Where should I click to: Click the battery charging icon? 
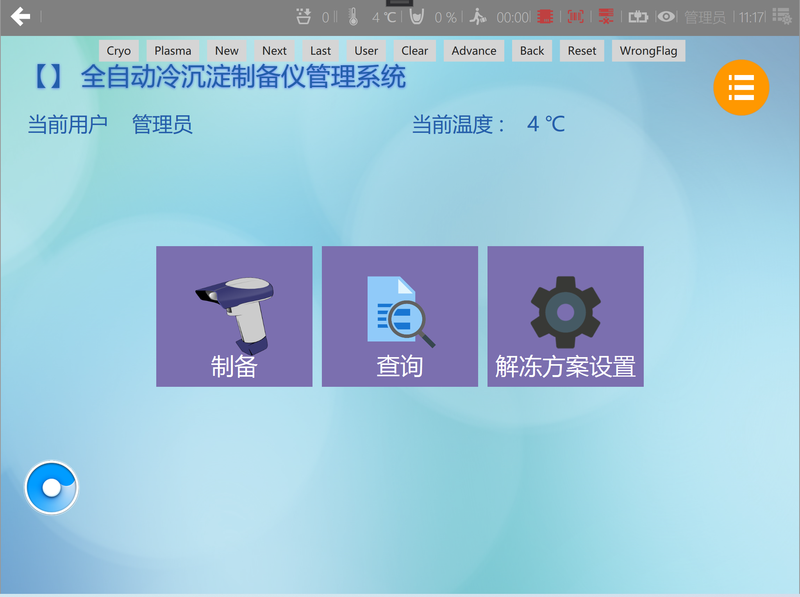[x=638, y=17]
